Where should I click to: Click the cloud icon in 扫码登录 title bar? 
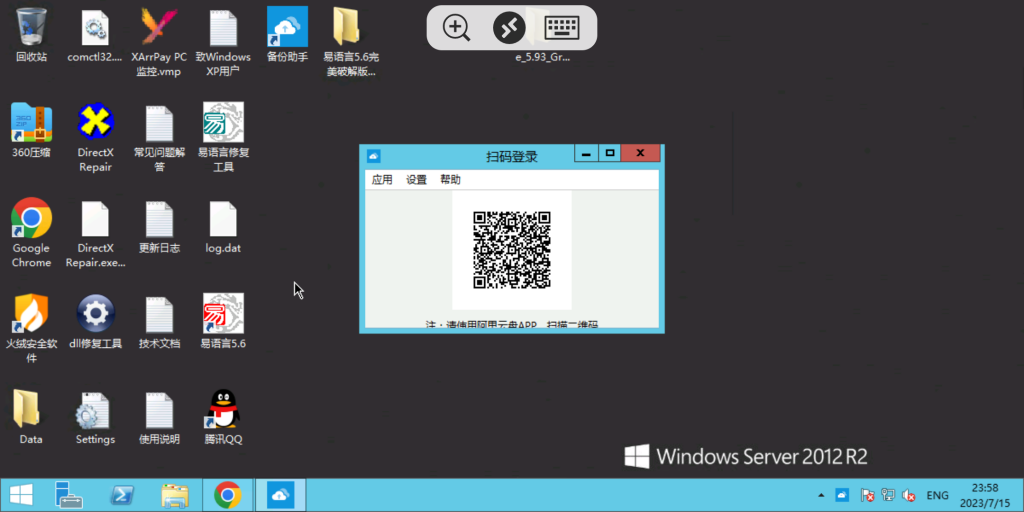(x=374, y=156)
